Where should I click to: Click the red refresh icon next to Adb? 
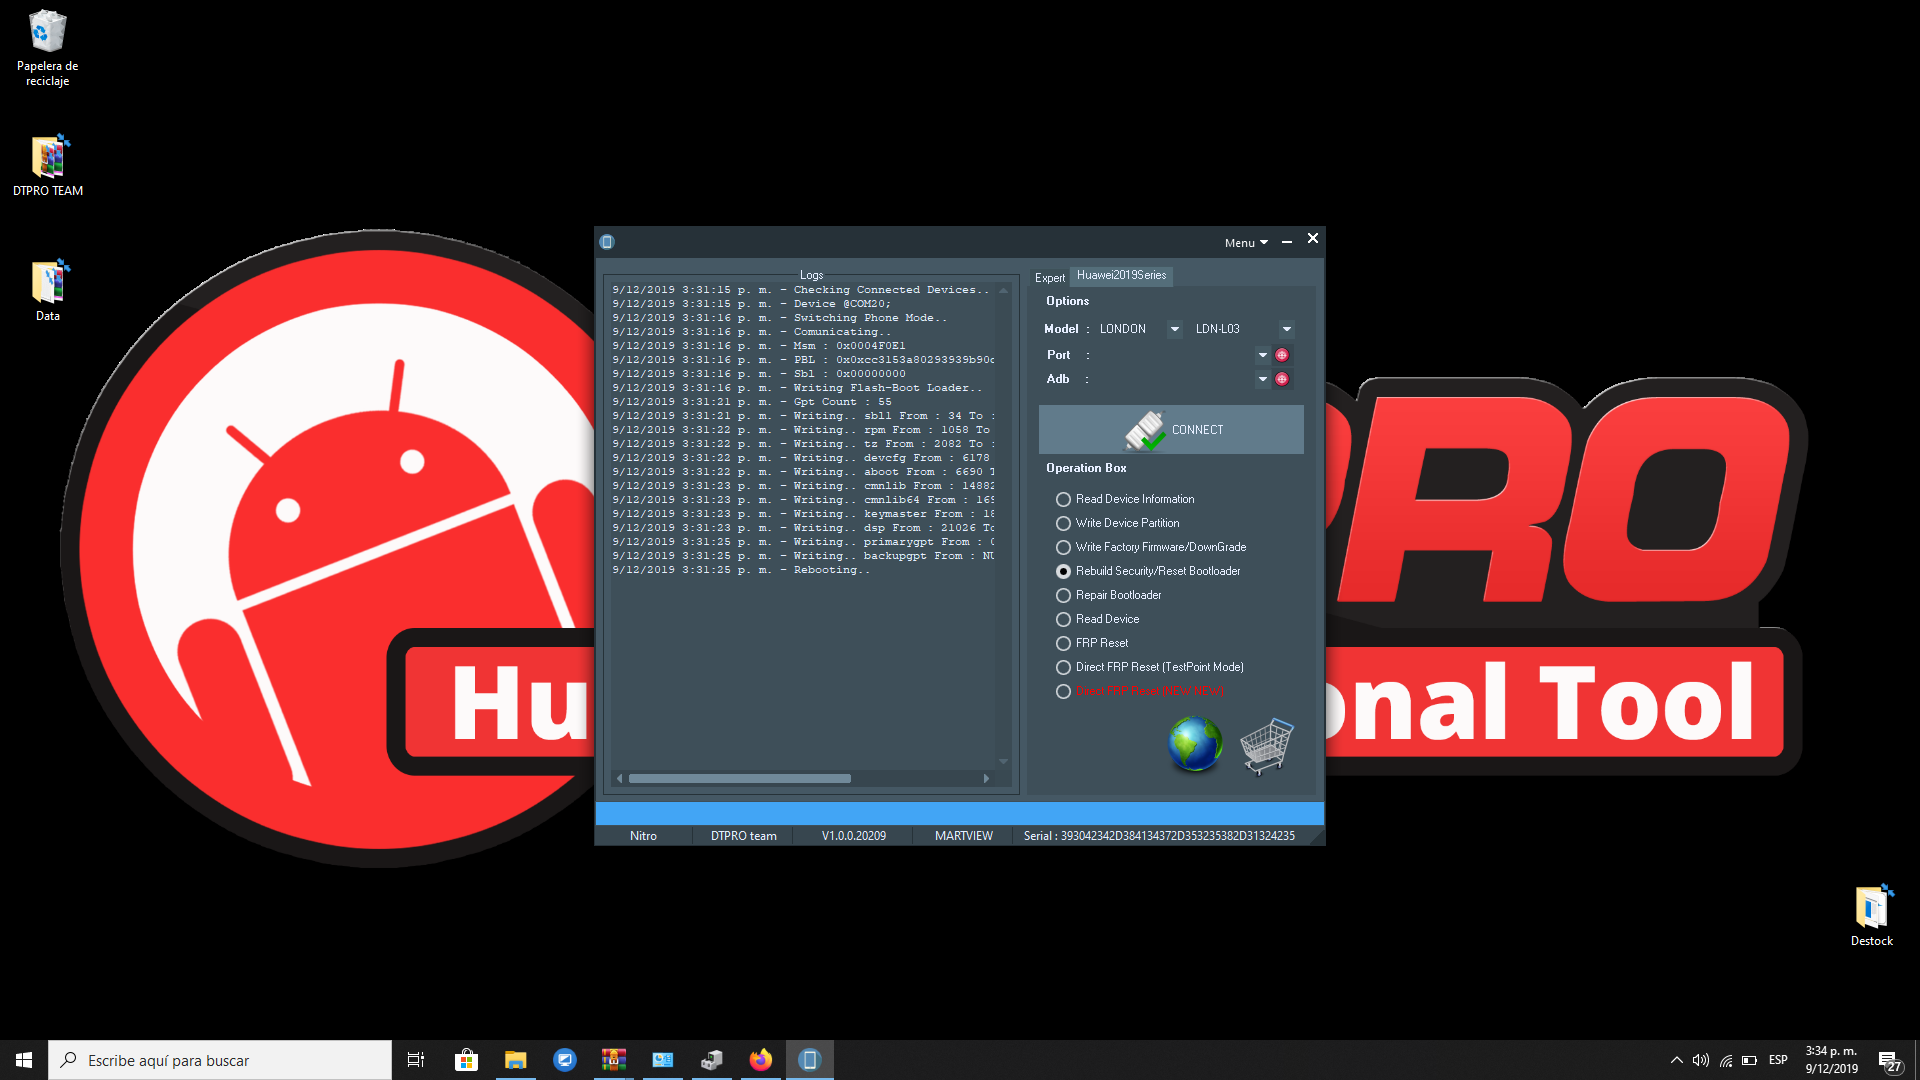(x=1282, y=379)
